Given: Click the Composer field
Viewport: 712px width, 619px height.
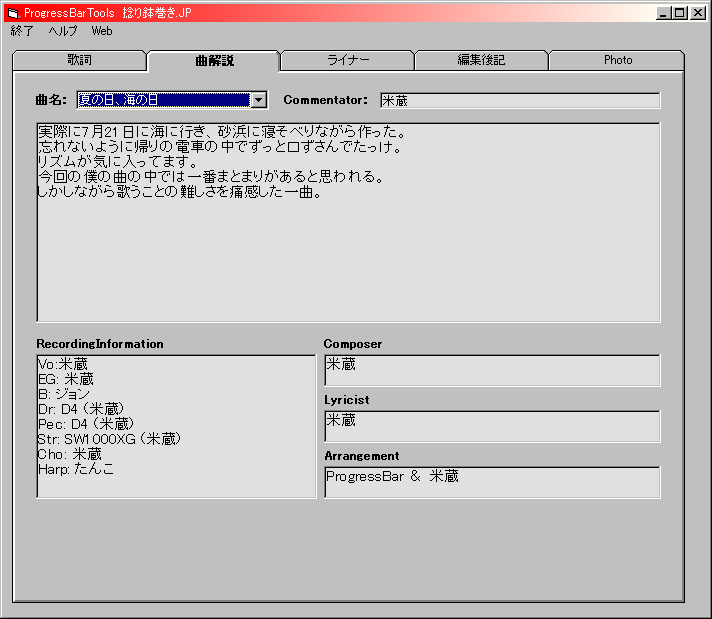Looking at the screenshot, I should pyautogui.click(x=492, y=371).
